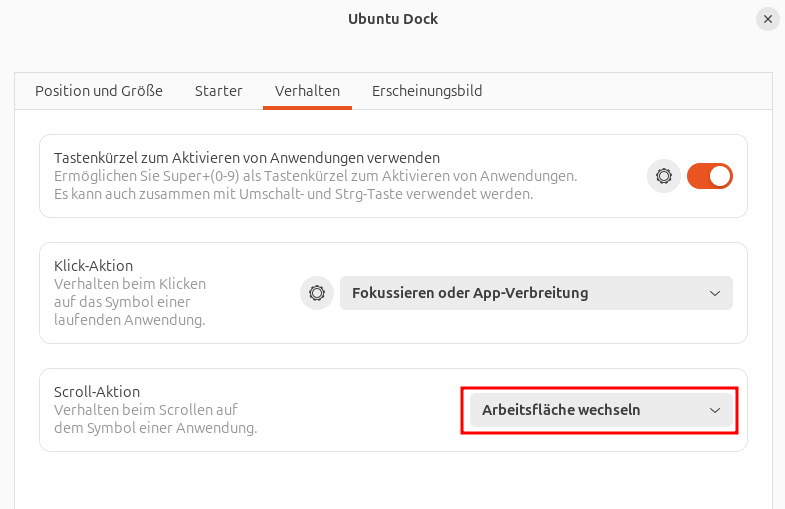Click the Klick-Aktion label
The width and height of the screenshot is (785, 509).
pos(93,266)
